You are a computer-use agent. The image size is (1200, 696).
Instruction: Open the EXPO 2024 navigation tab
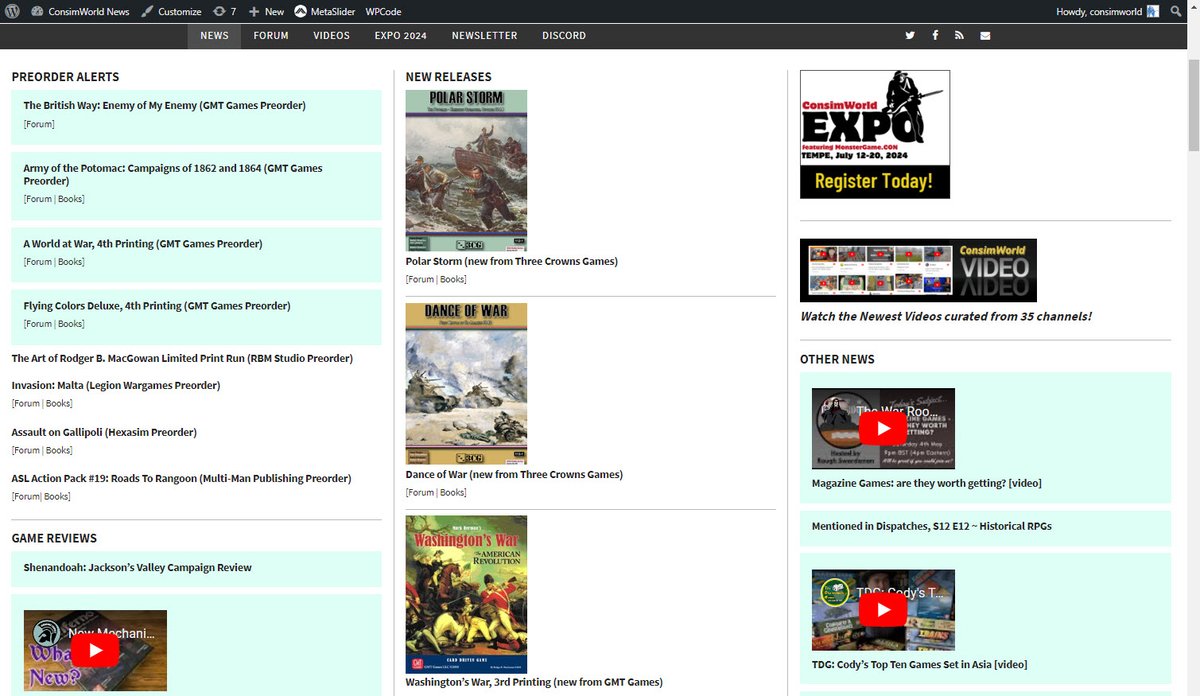pos(401,35)
